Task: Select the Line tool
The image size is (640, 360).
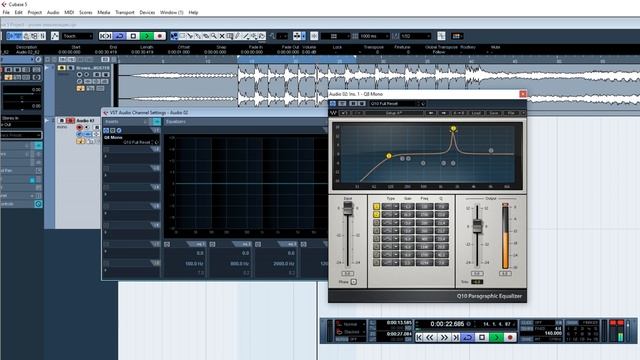Action: [x=246, y=36]
